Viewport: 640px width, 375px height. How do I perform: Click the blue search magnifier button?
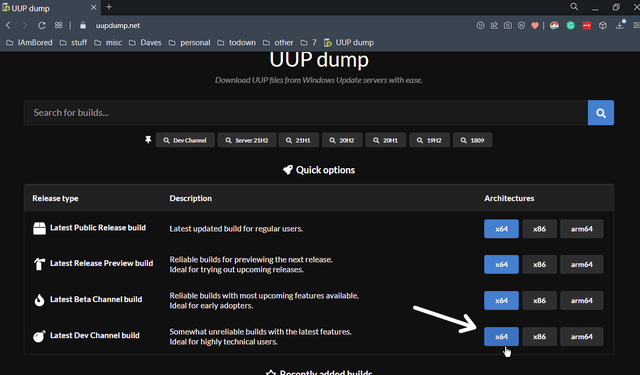(600, 113)
